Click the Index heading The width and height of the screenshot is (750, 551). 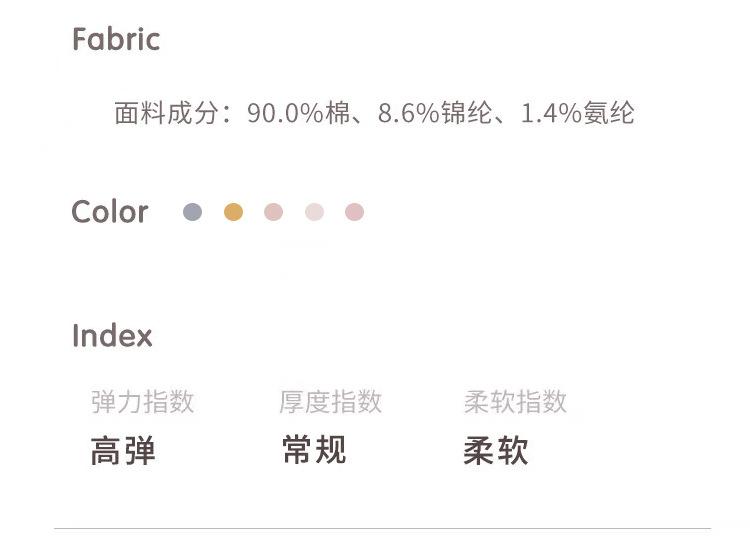pyautogui.click(x=112, y=336)
